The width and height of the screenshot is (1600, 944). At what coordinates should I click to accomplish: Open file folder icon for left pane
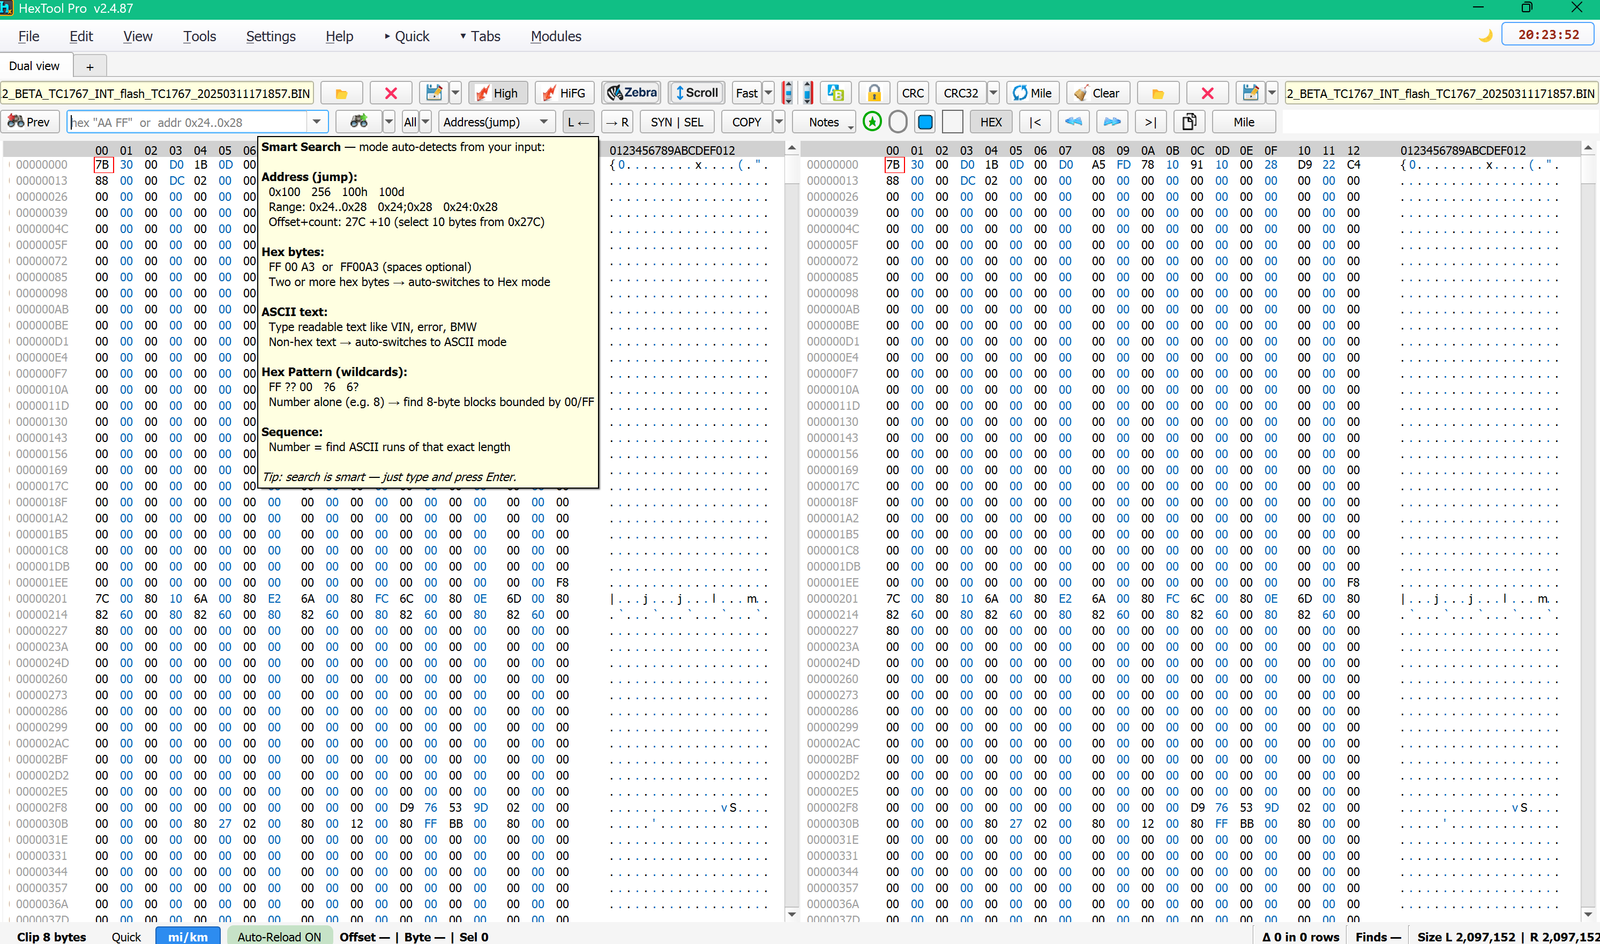341,93
